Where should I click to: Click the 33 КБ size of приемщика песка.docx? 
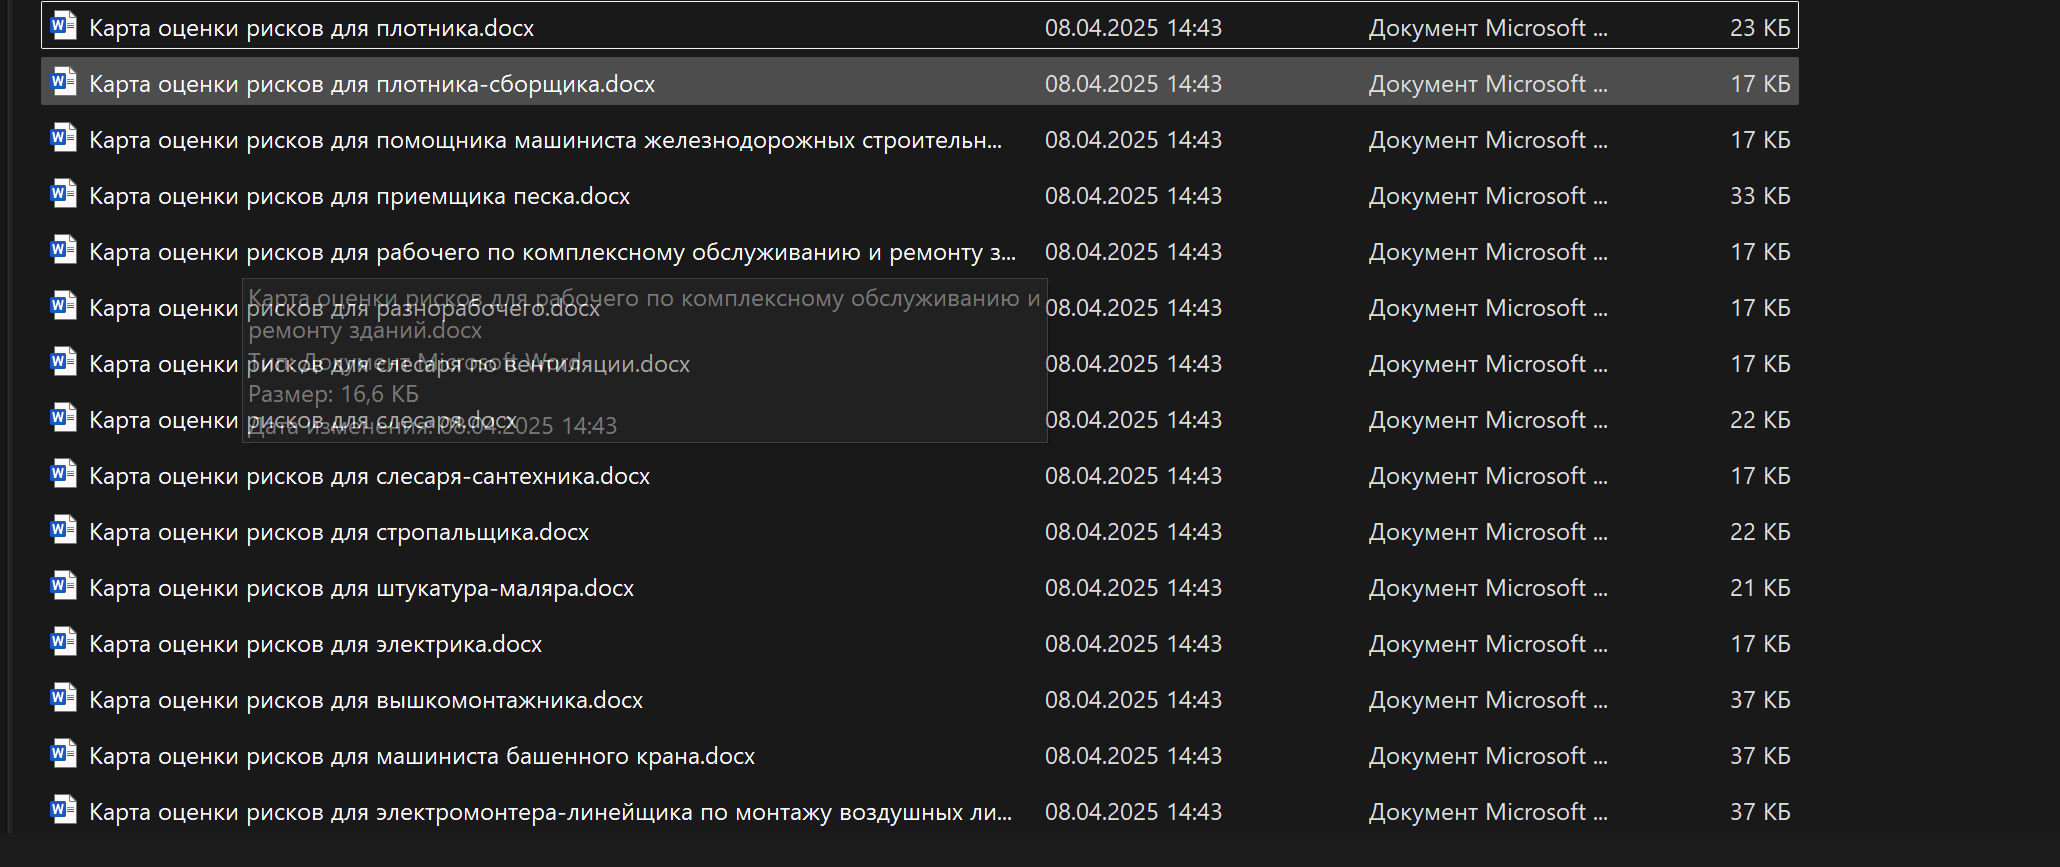pos(1760,196)
